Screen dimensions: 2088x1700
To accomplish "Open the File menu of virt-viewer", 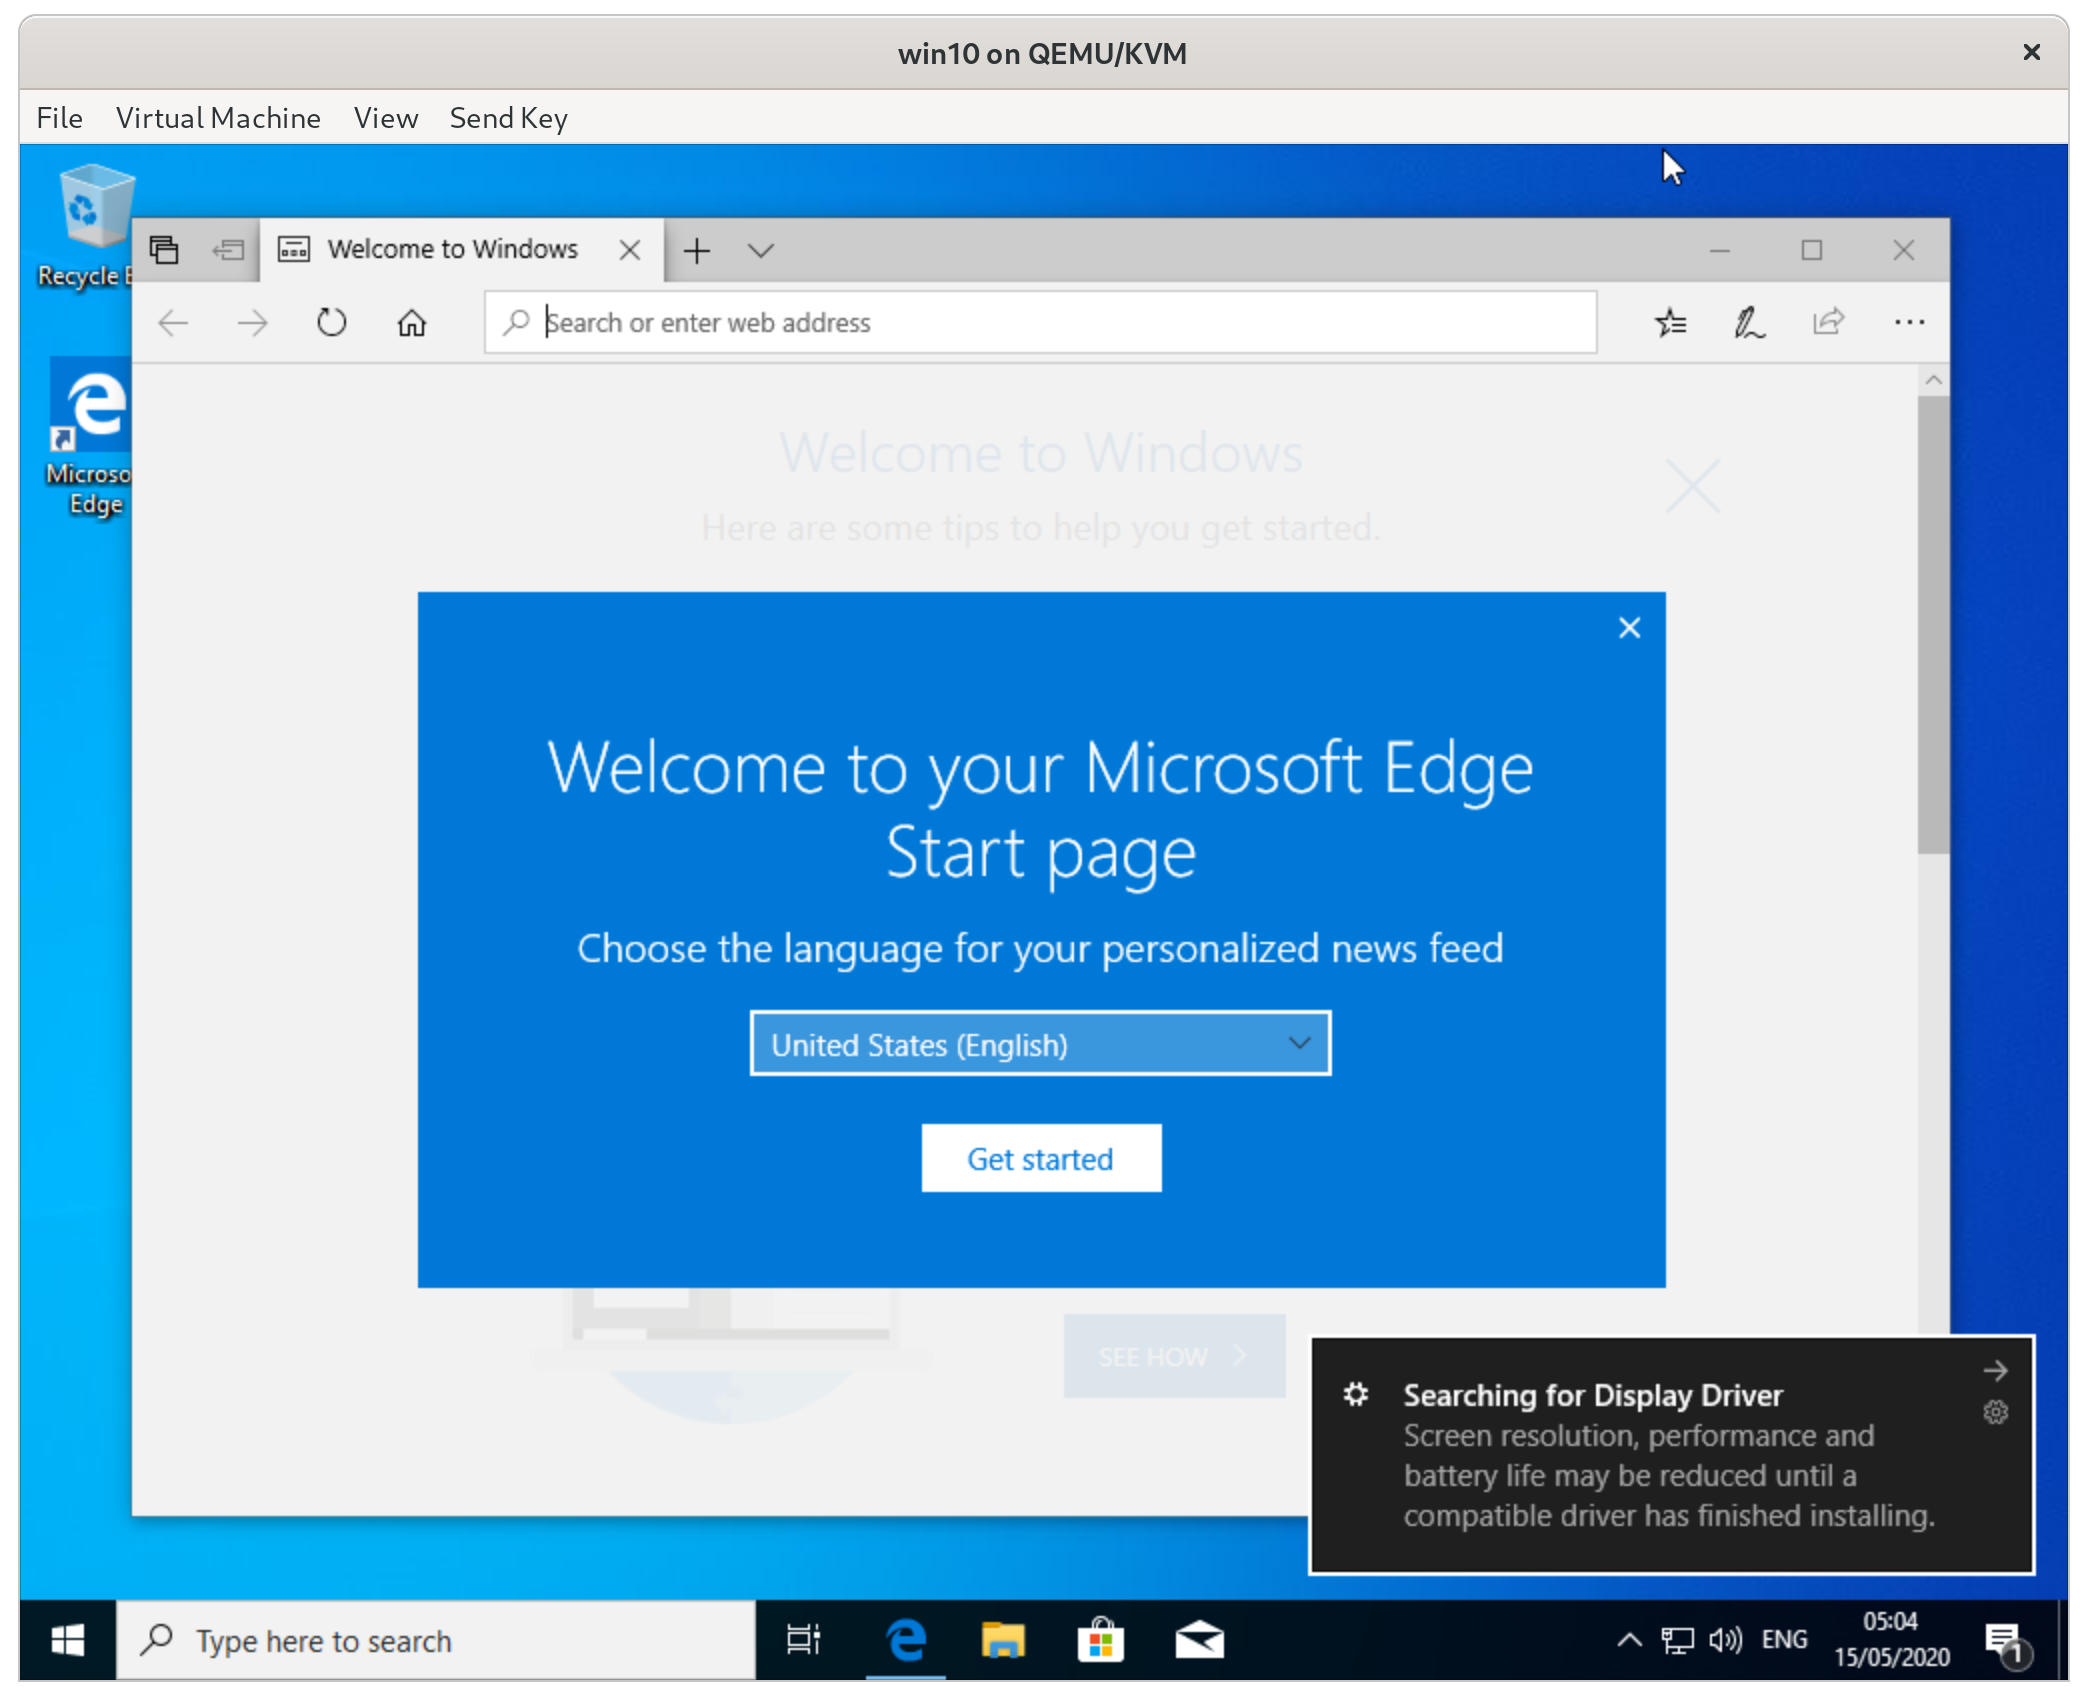I will click(59, 118).
